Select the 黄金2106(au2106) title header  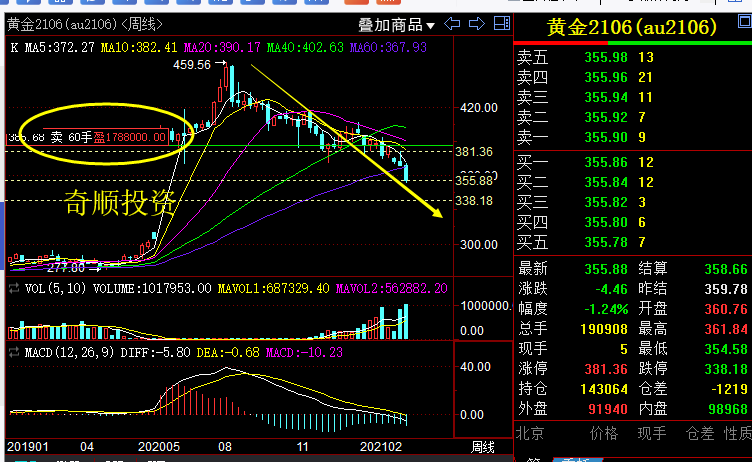[632, 26]
